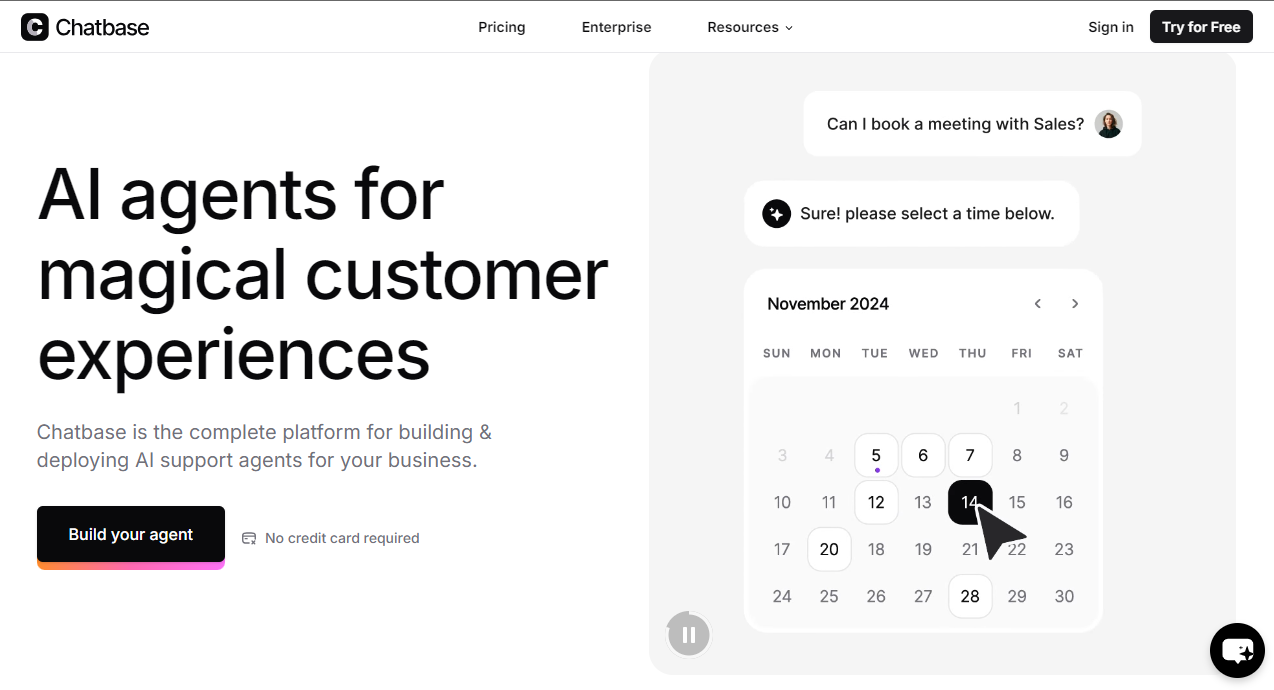Click the Try for Free button
This screenshot has width=1274, height=690.
tap(1201, 27)
